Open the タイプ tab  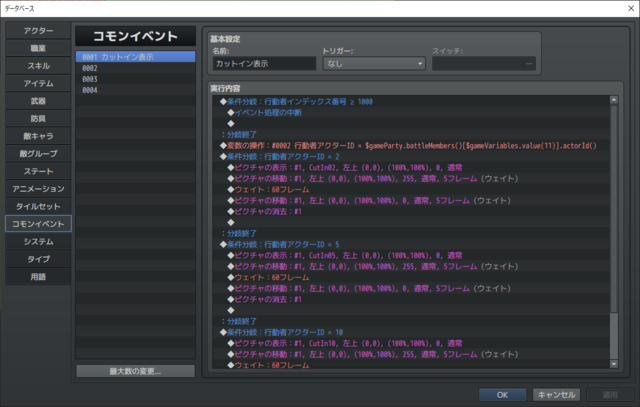[x=38, y=259]
